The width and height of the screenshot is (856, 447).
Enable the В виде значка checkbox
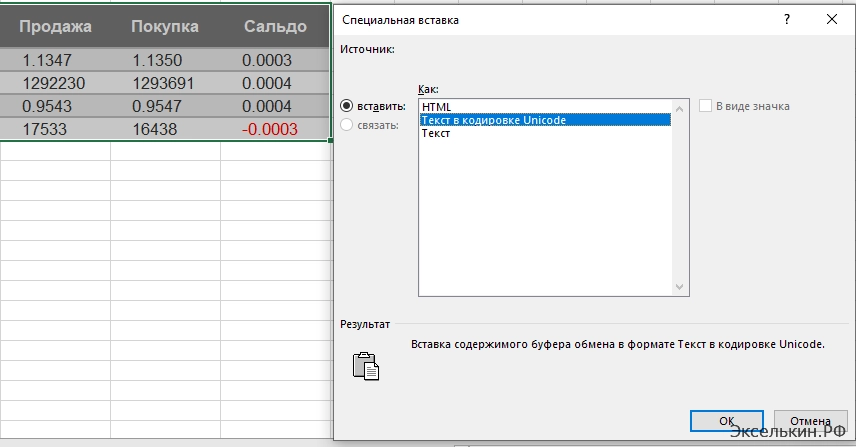(x=706, y=106)
